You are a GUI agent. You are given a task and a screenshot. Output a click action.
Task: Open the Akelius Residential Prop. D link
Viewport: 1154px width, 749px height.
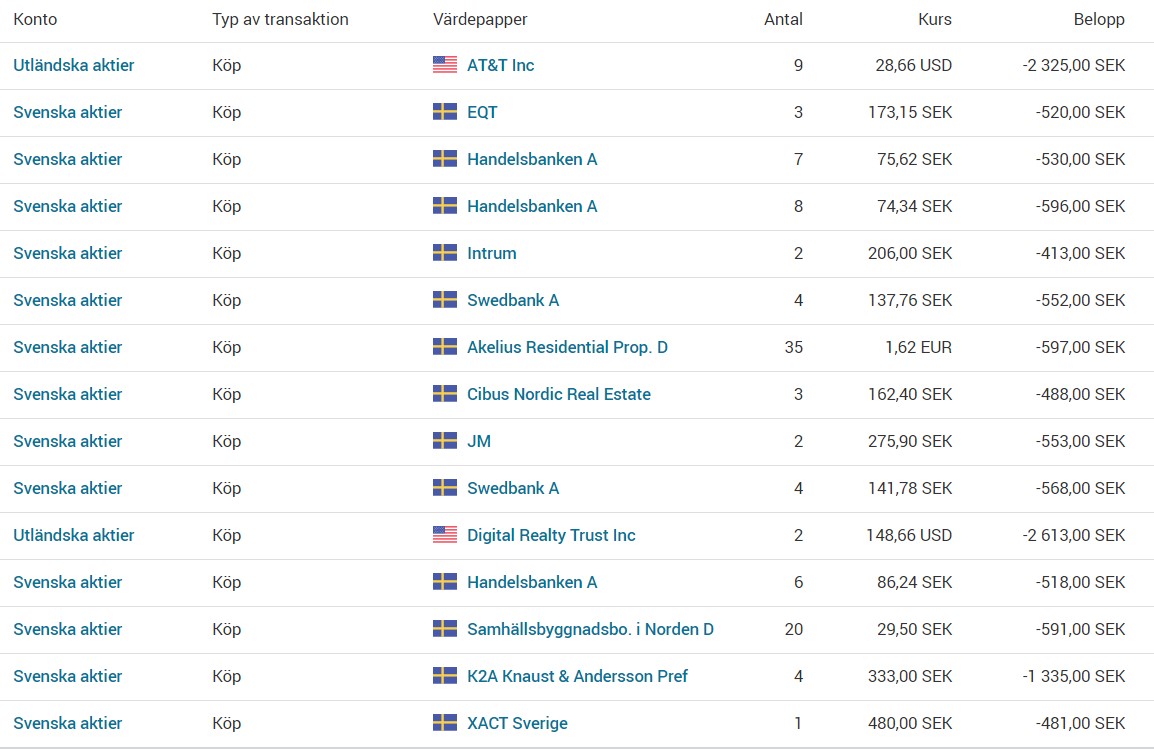tap(567, 347)
